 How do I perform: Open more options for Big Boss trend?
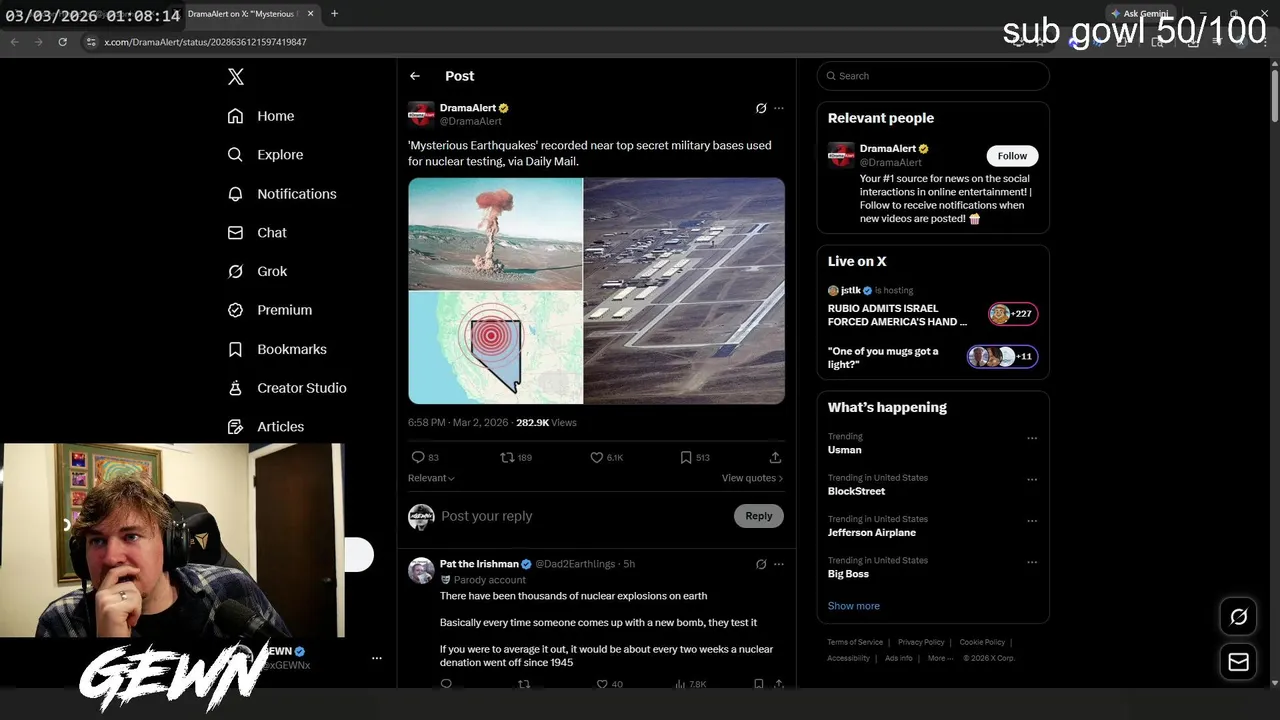[1032, 562]
